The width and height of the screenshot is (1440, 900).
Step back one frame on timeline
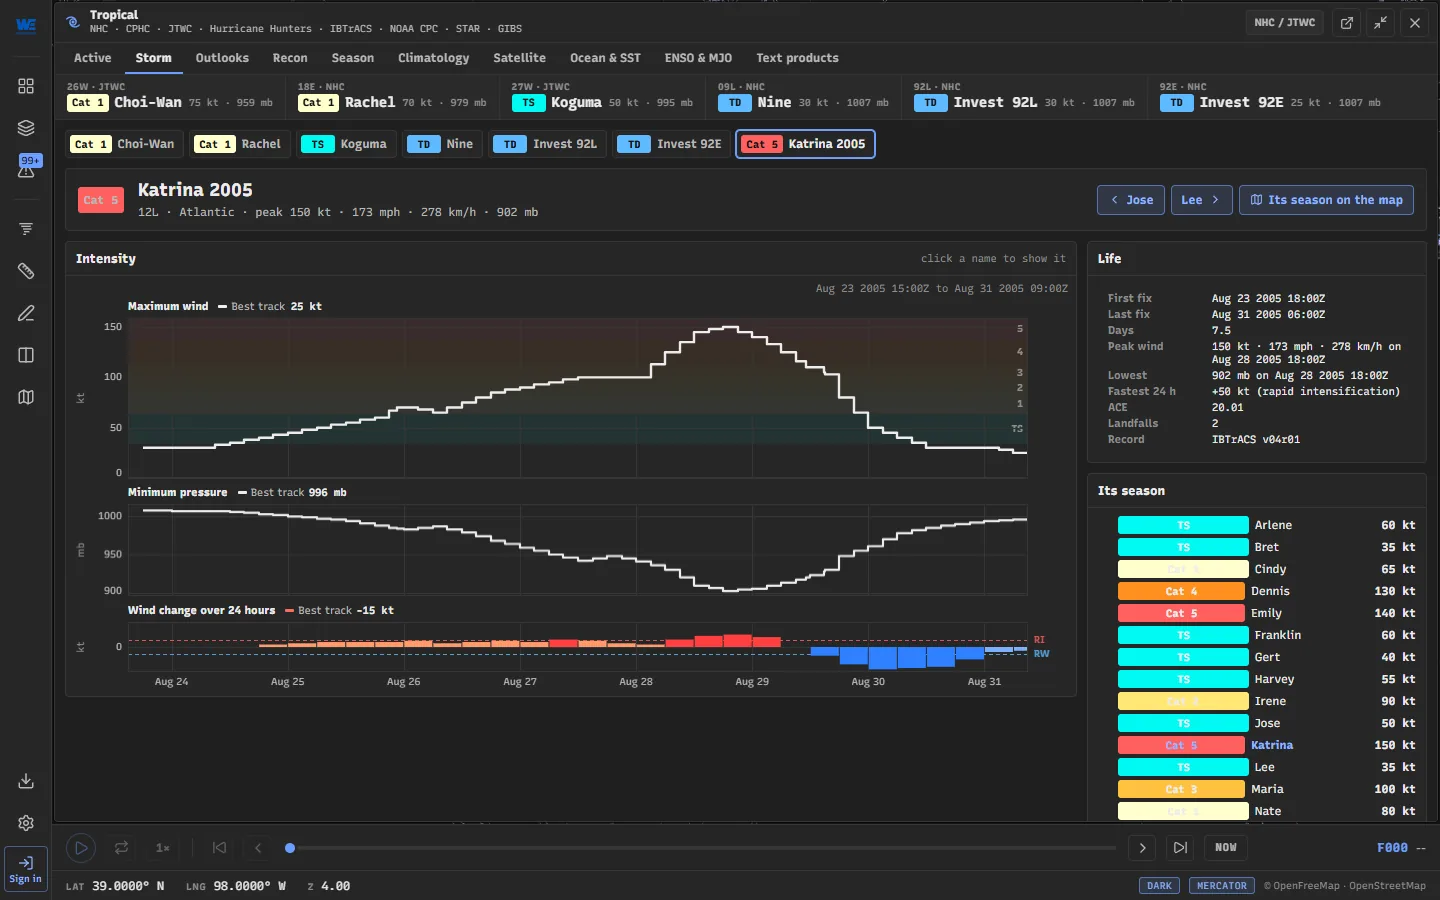click(258, 848)
